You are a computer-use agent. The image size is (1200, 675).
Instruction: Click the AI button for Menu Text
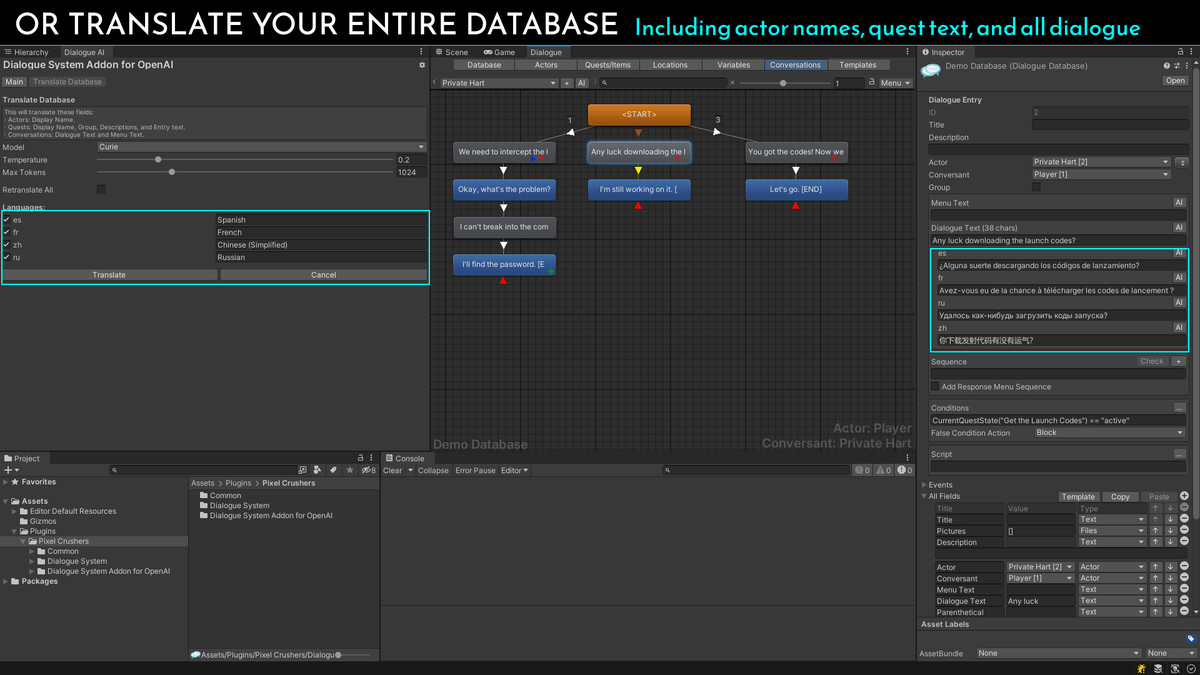pyautogui.click(x=1179, y=203)
